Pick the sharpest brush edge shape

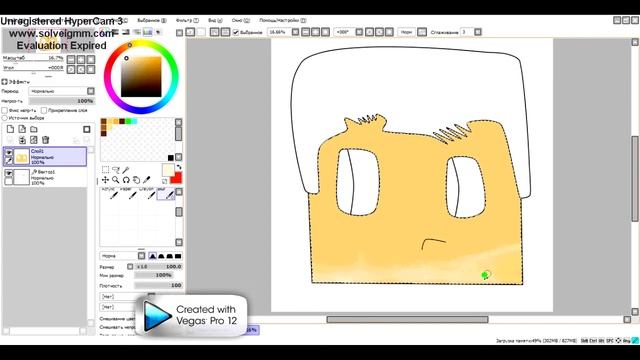pyautogui.click(x=153, y=256)
